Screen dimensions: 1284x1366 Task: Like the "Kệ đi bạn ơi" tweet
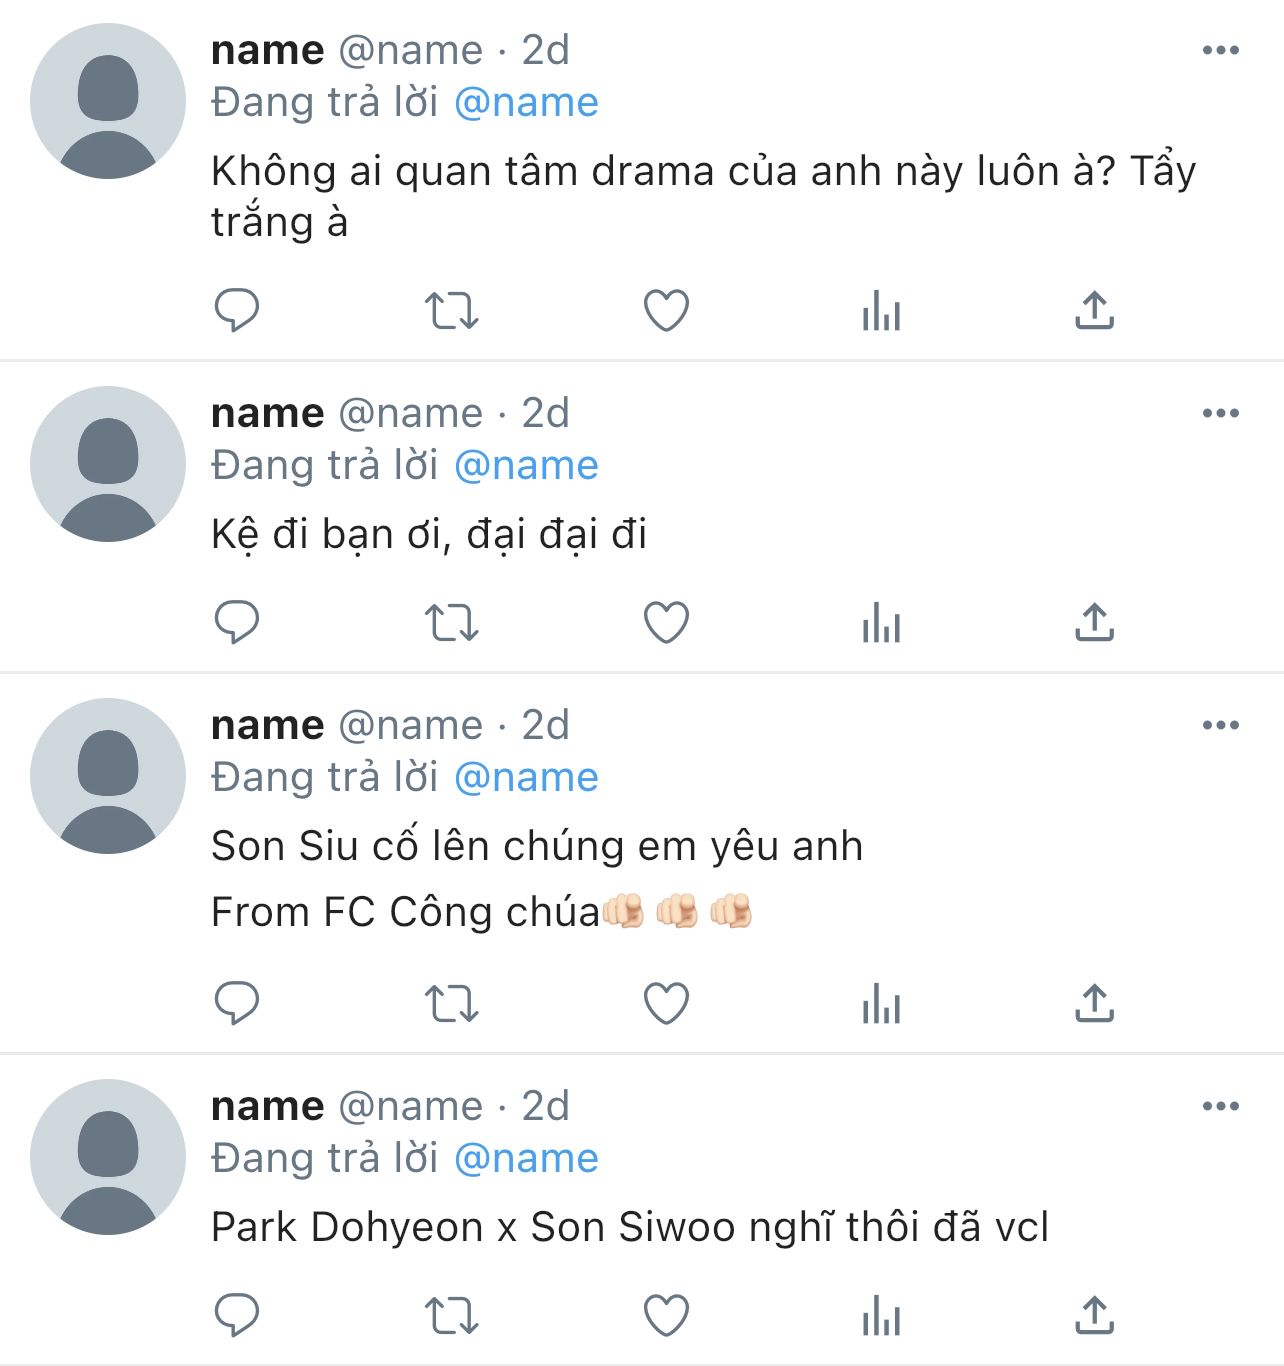(x=666, y=622)
